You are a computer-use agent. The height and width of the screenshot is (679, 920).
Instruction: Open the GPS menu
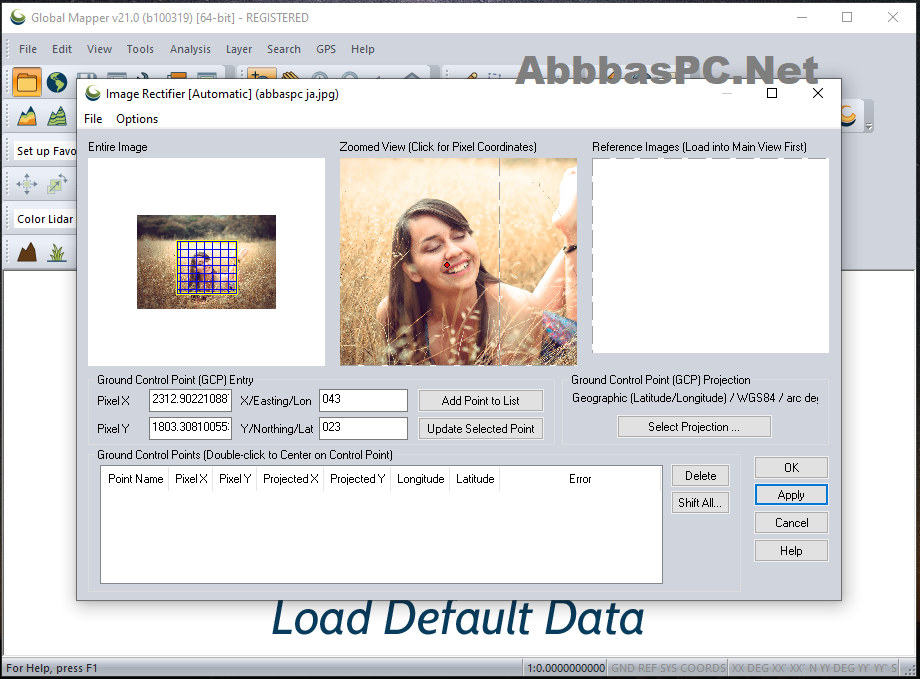pos(326,49)
